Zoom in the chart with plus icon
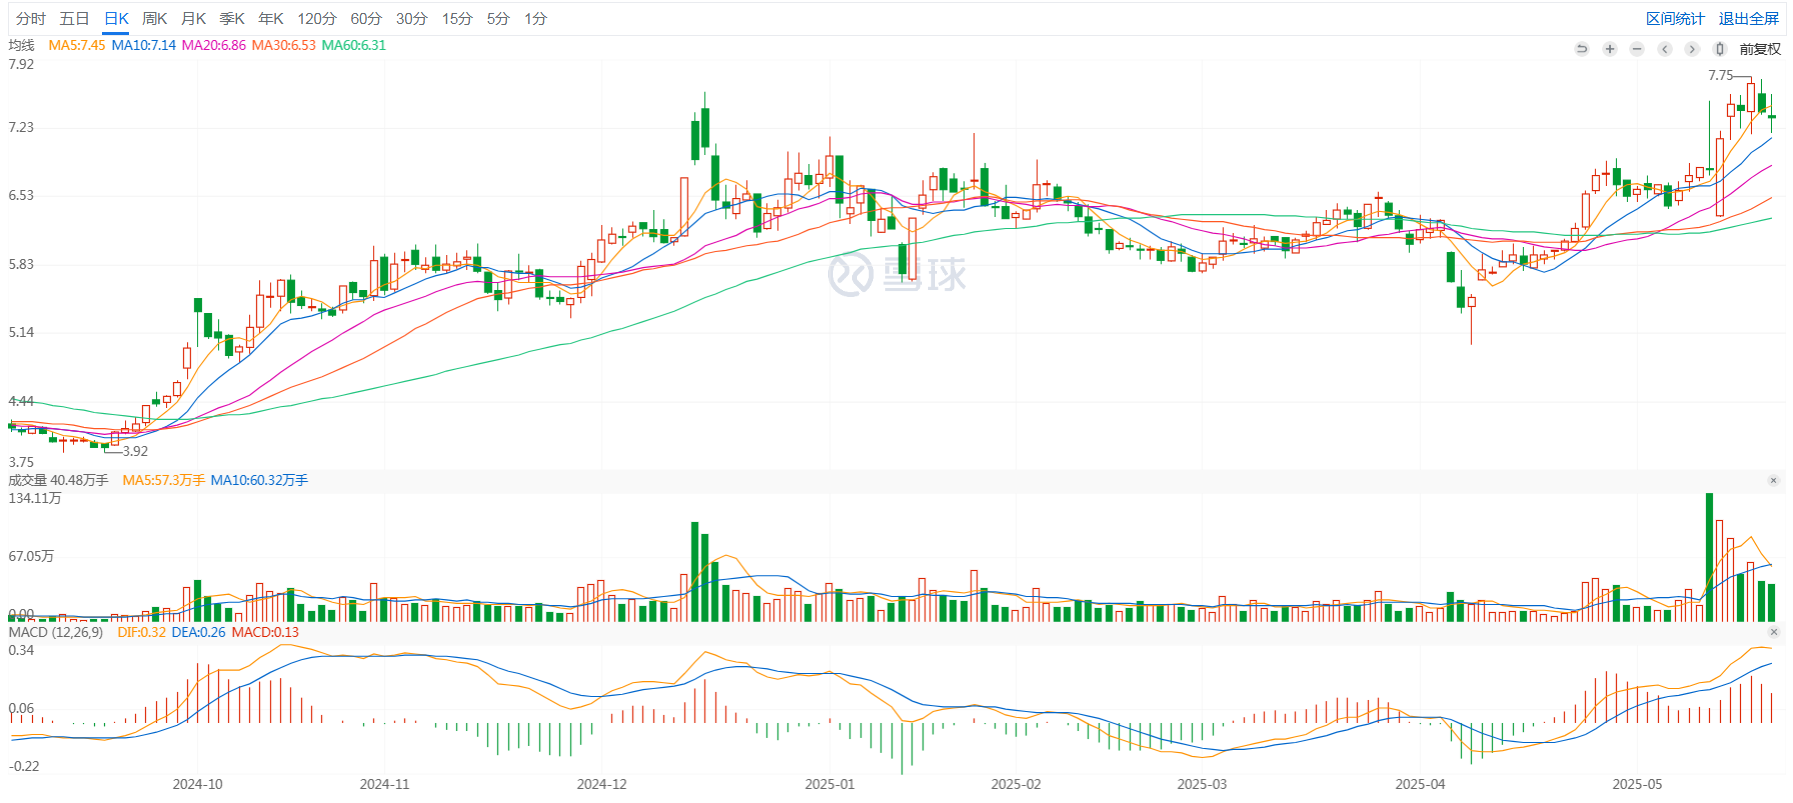Screen dimensions: 1793x803 pos(1609,49)
